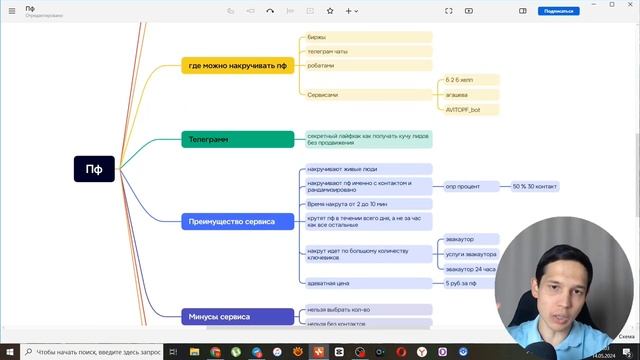Image resolution: width=640 pixels, height=360 pixels.
Task: Click the 'накручивают живые люди' subtopic
Action: 369,169
